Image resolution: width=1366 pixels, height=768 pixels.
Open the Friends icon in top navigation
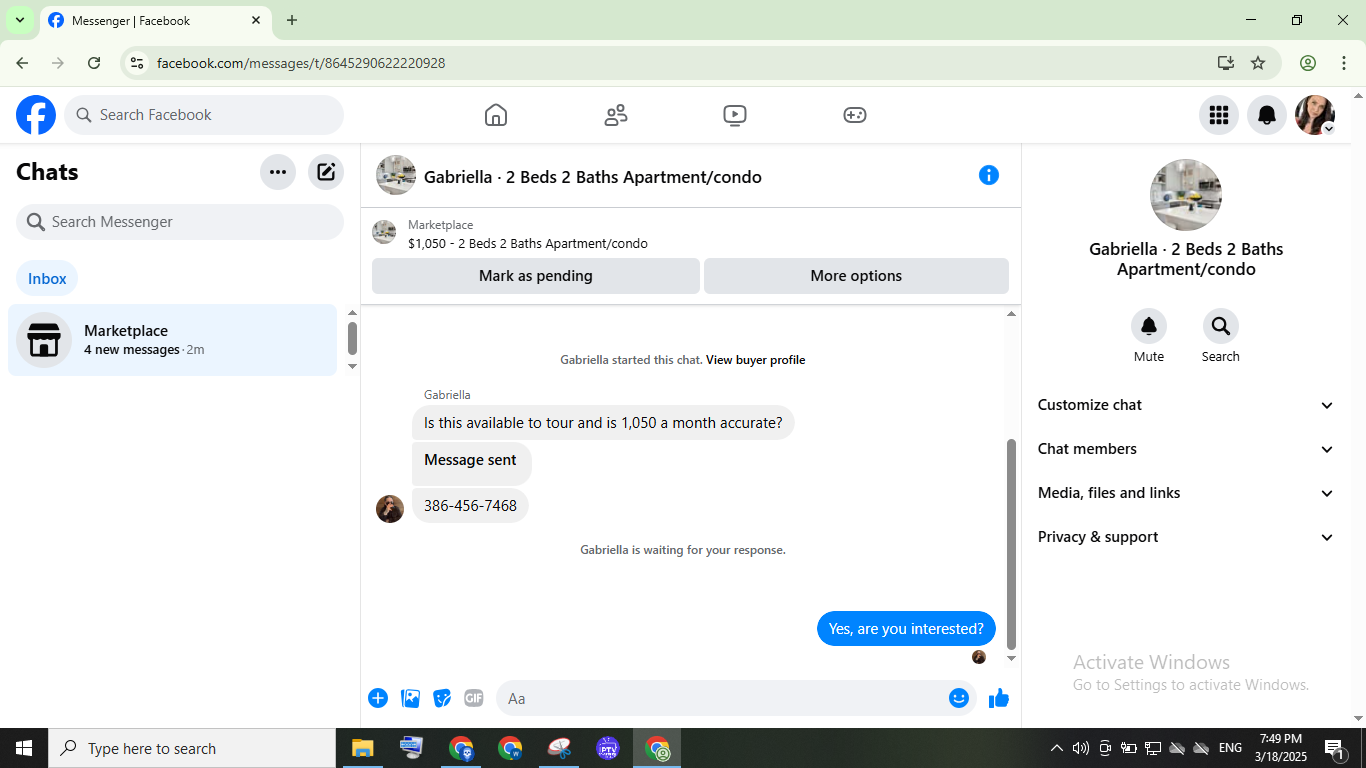click(616, 115)
